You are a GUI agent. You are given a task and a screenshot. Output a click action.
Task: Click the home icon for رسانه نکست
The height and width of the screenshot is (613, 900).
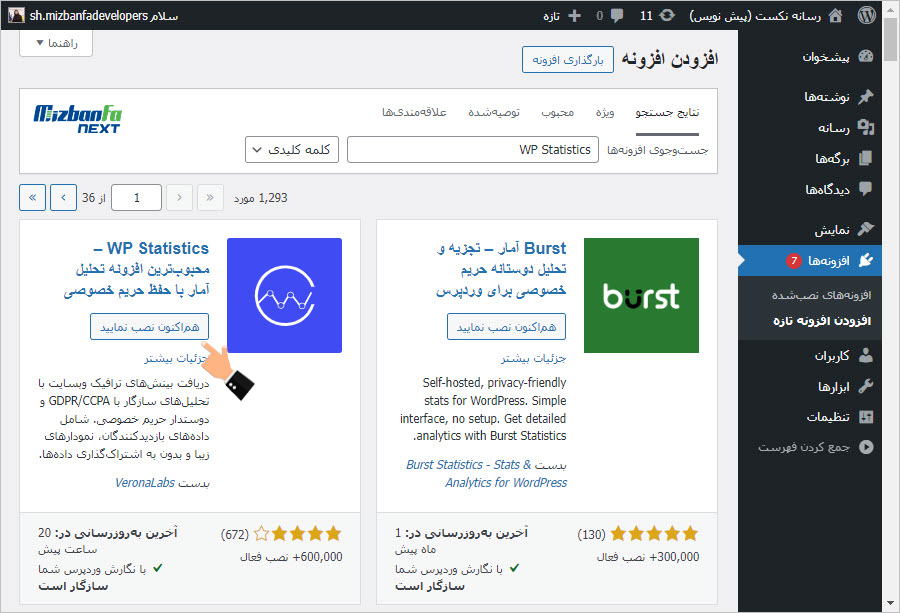point(835,15)
